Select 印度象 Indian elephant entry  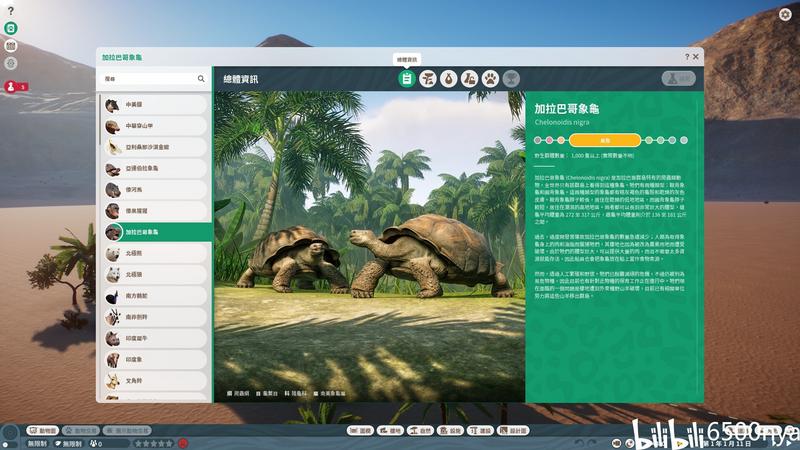[156, 360]
